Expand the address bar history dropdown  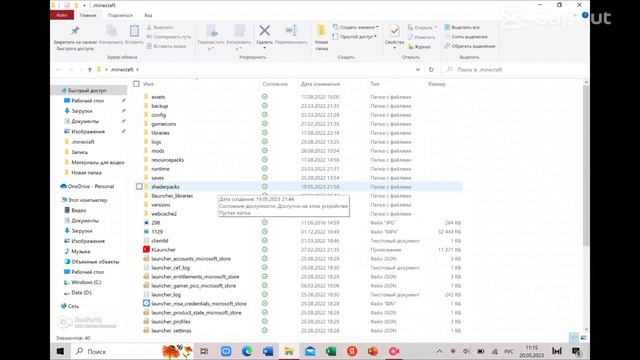(x=418, y=69)
